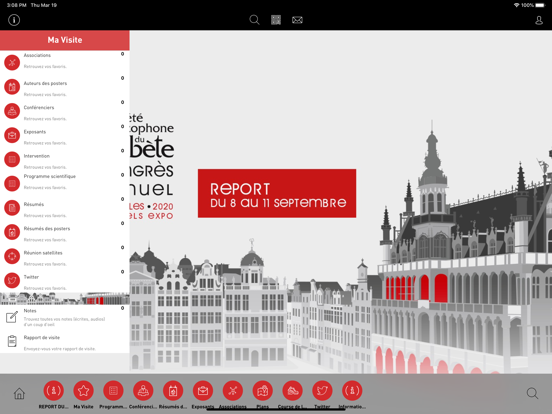Open Réunion satellites list icon
Image resolution: width=552 pixels, height=414 pixels.
coord(12,256)
